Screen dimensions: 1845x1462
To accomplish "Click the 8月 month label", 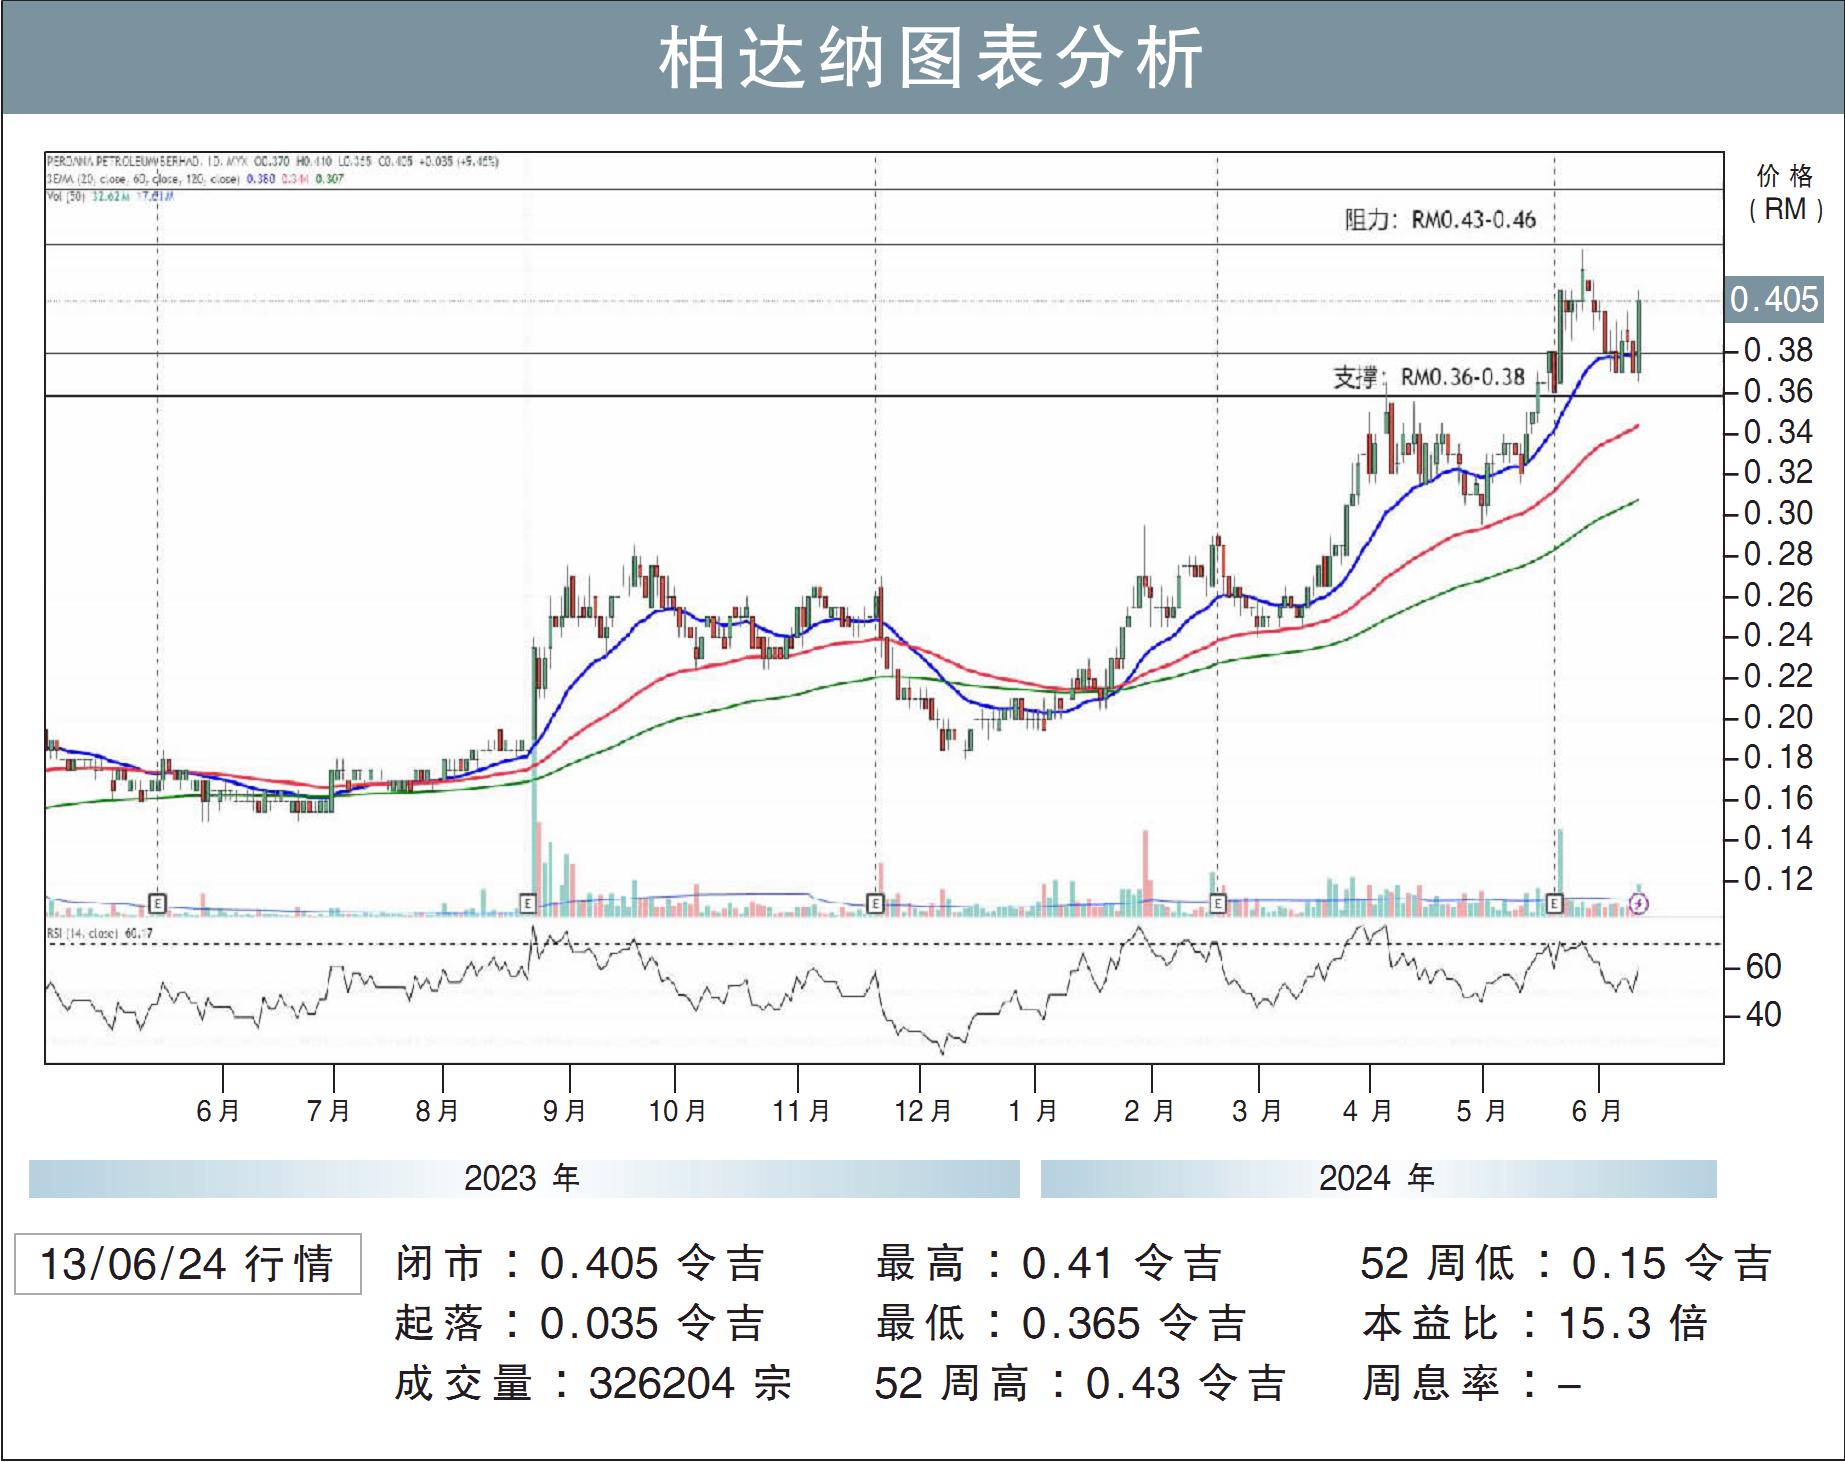I will tap(437, 1111).
